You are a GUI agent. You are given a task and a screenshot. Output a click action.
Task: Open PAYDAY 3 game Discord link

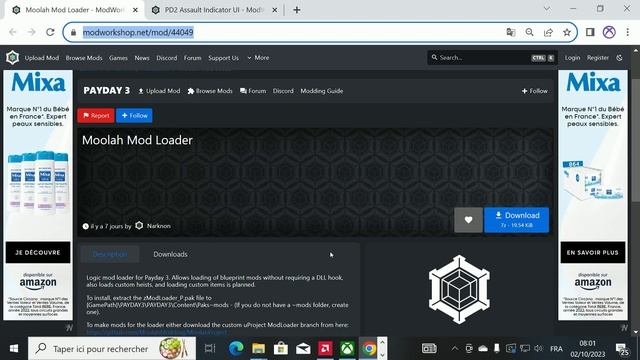283,91
